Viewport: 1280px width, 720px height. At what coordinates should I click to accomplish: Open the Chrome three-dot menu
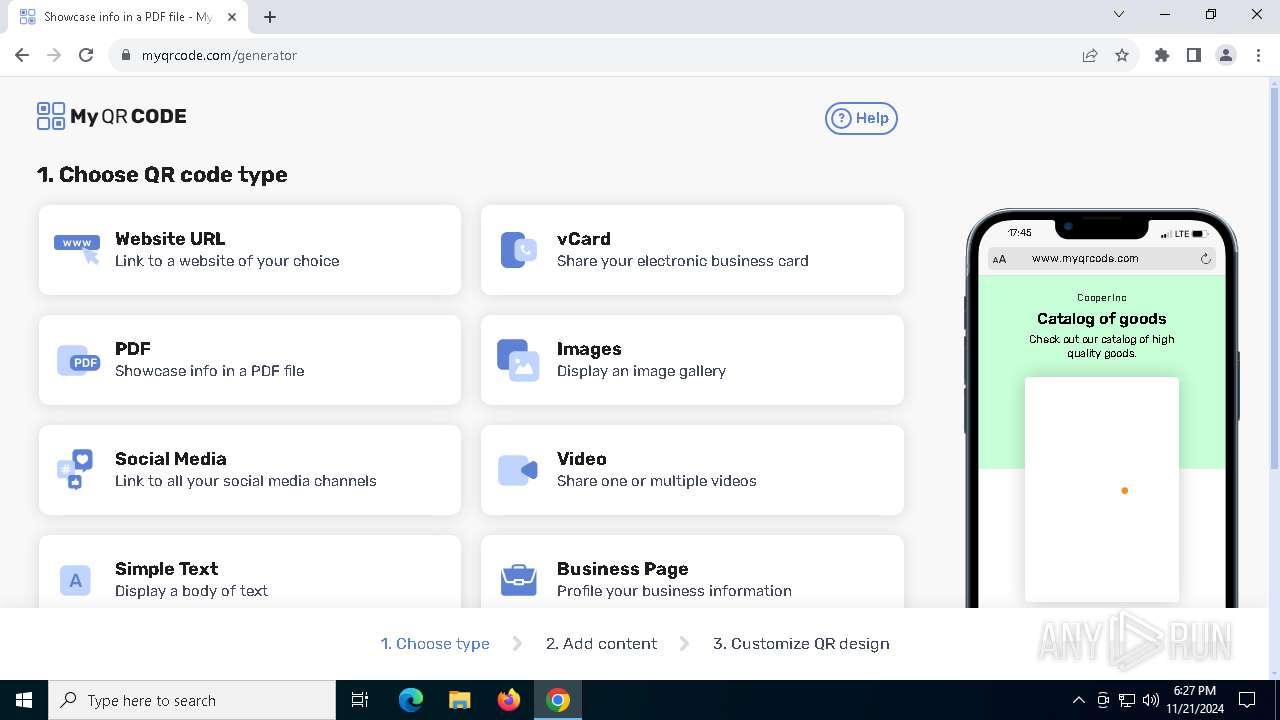pos(1257,56)
